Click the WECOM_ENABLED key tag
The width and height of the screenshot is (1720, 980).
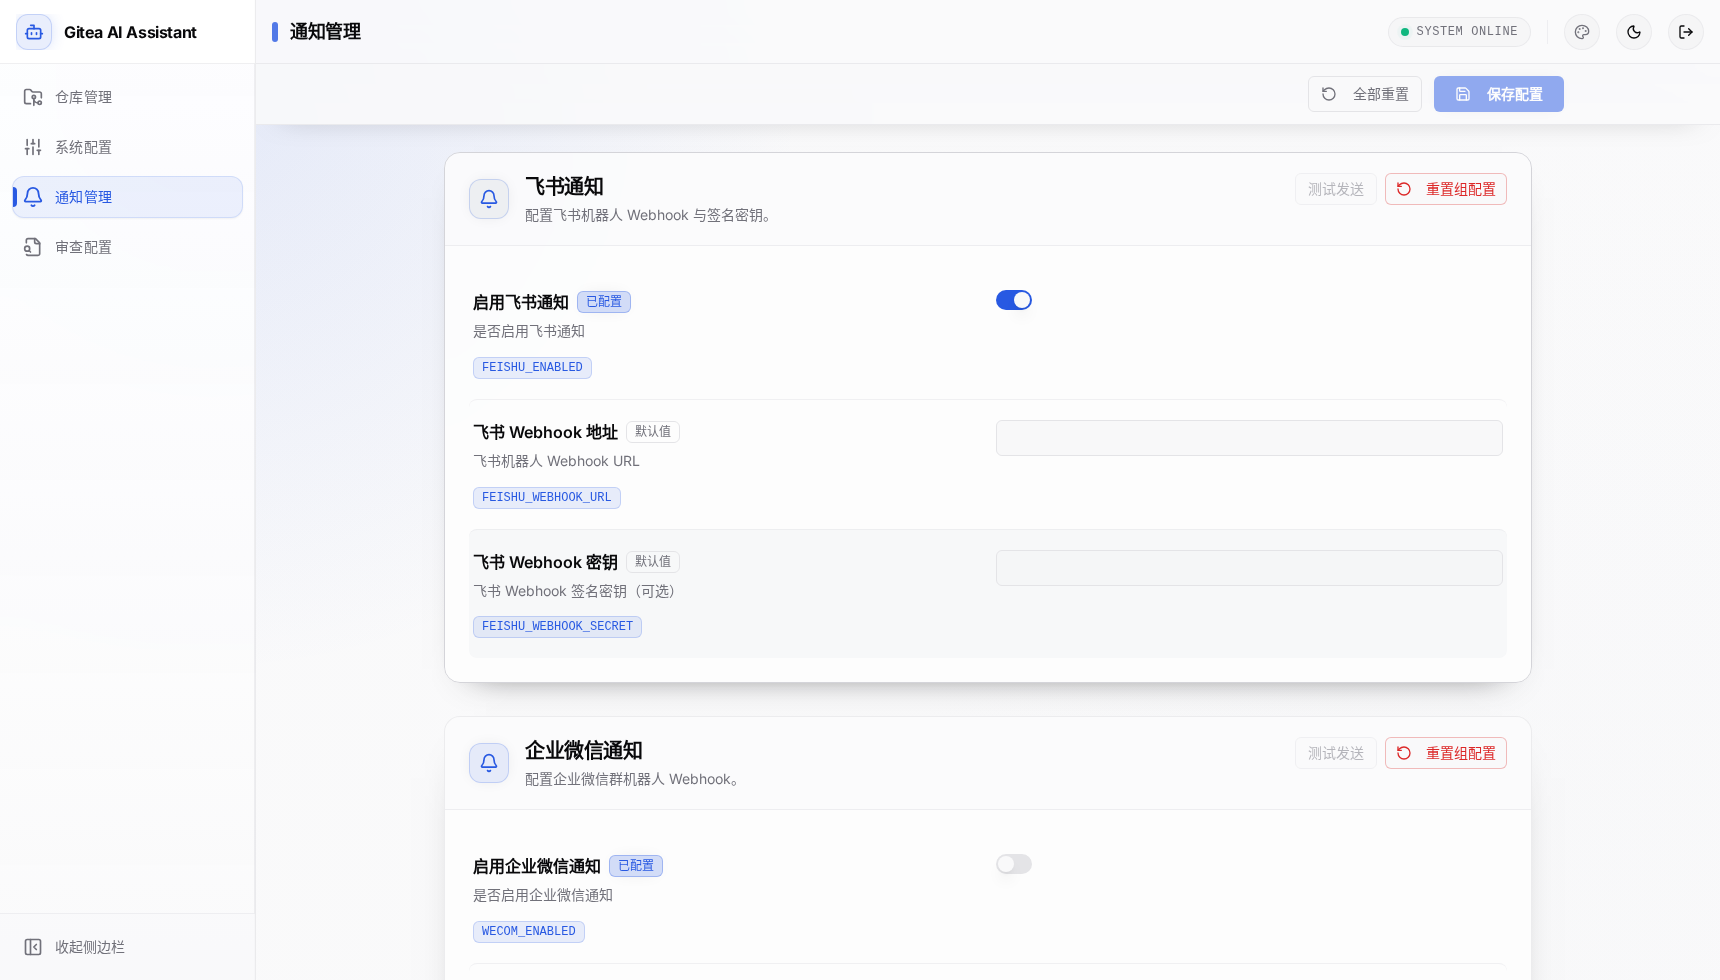click(x=529, y=932)
